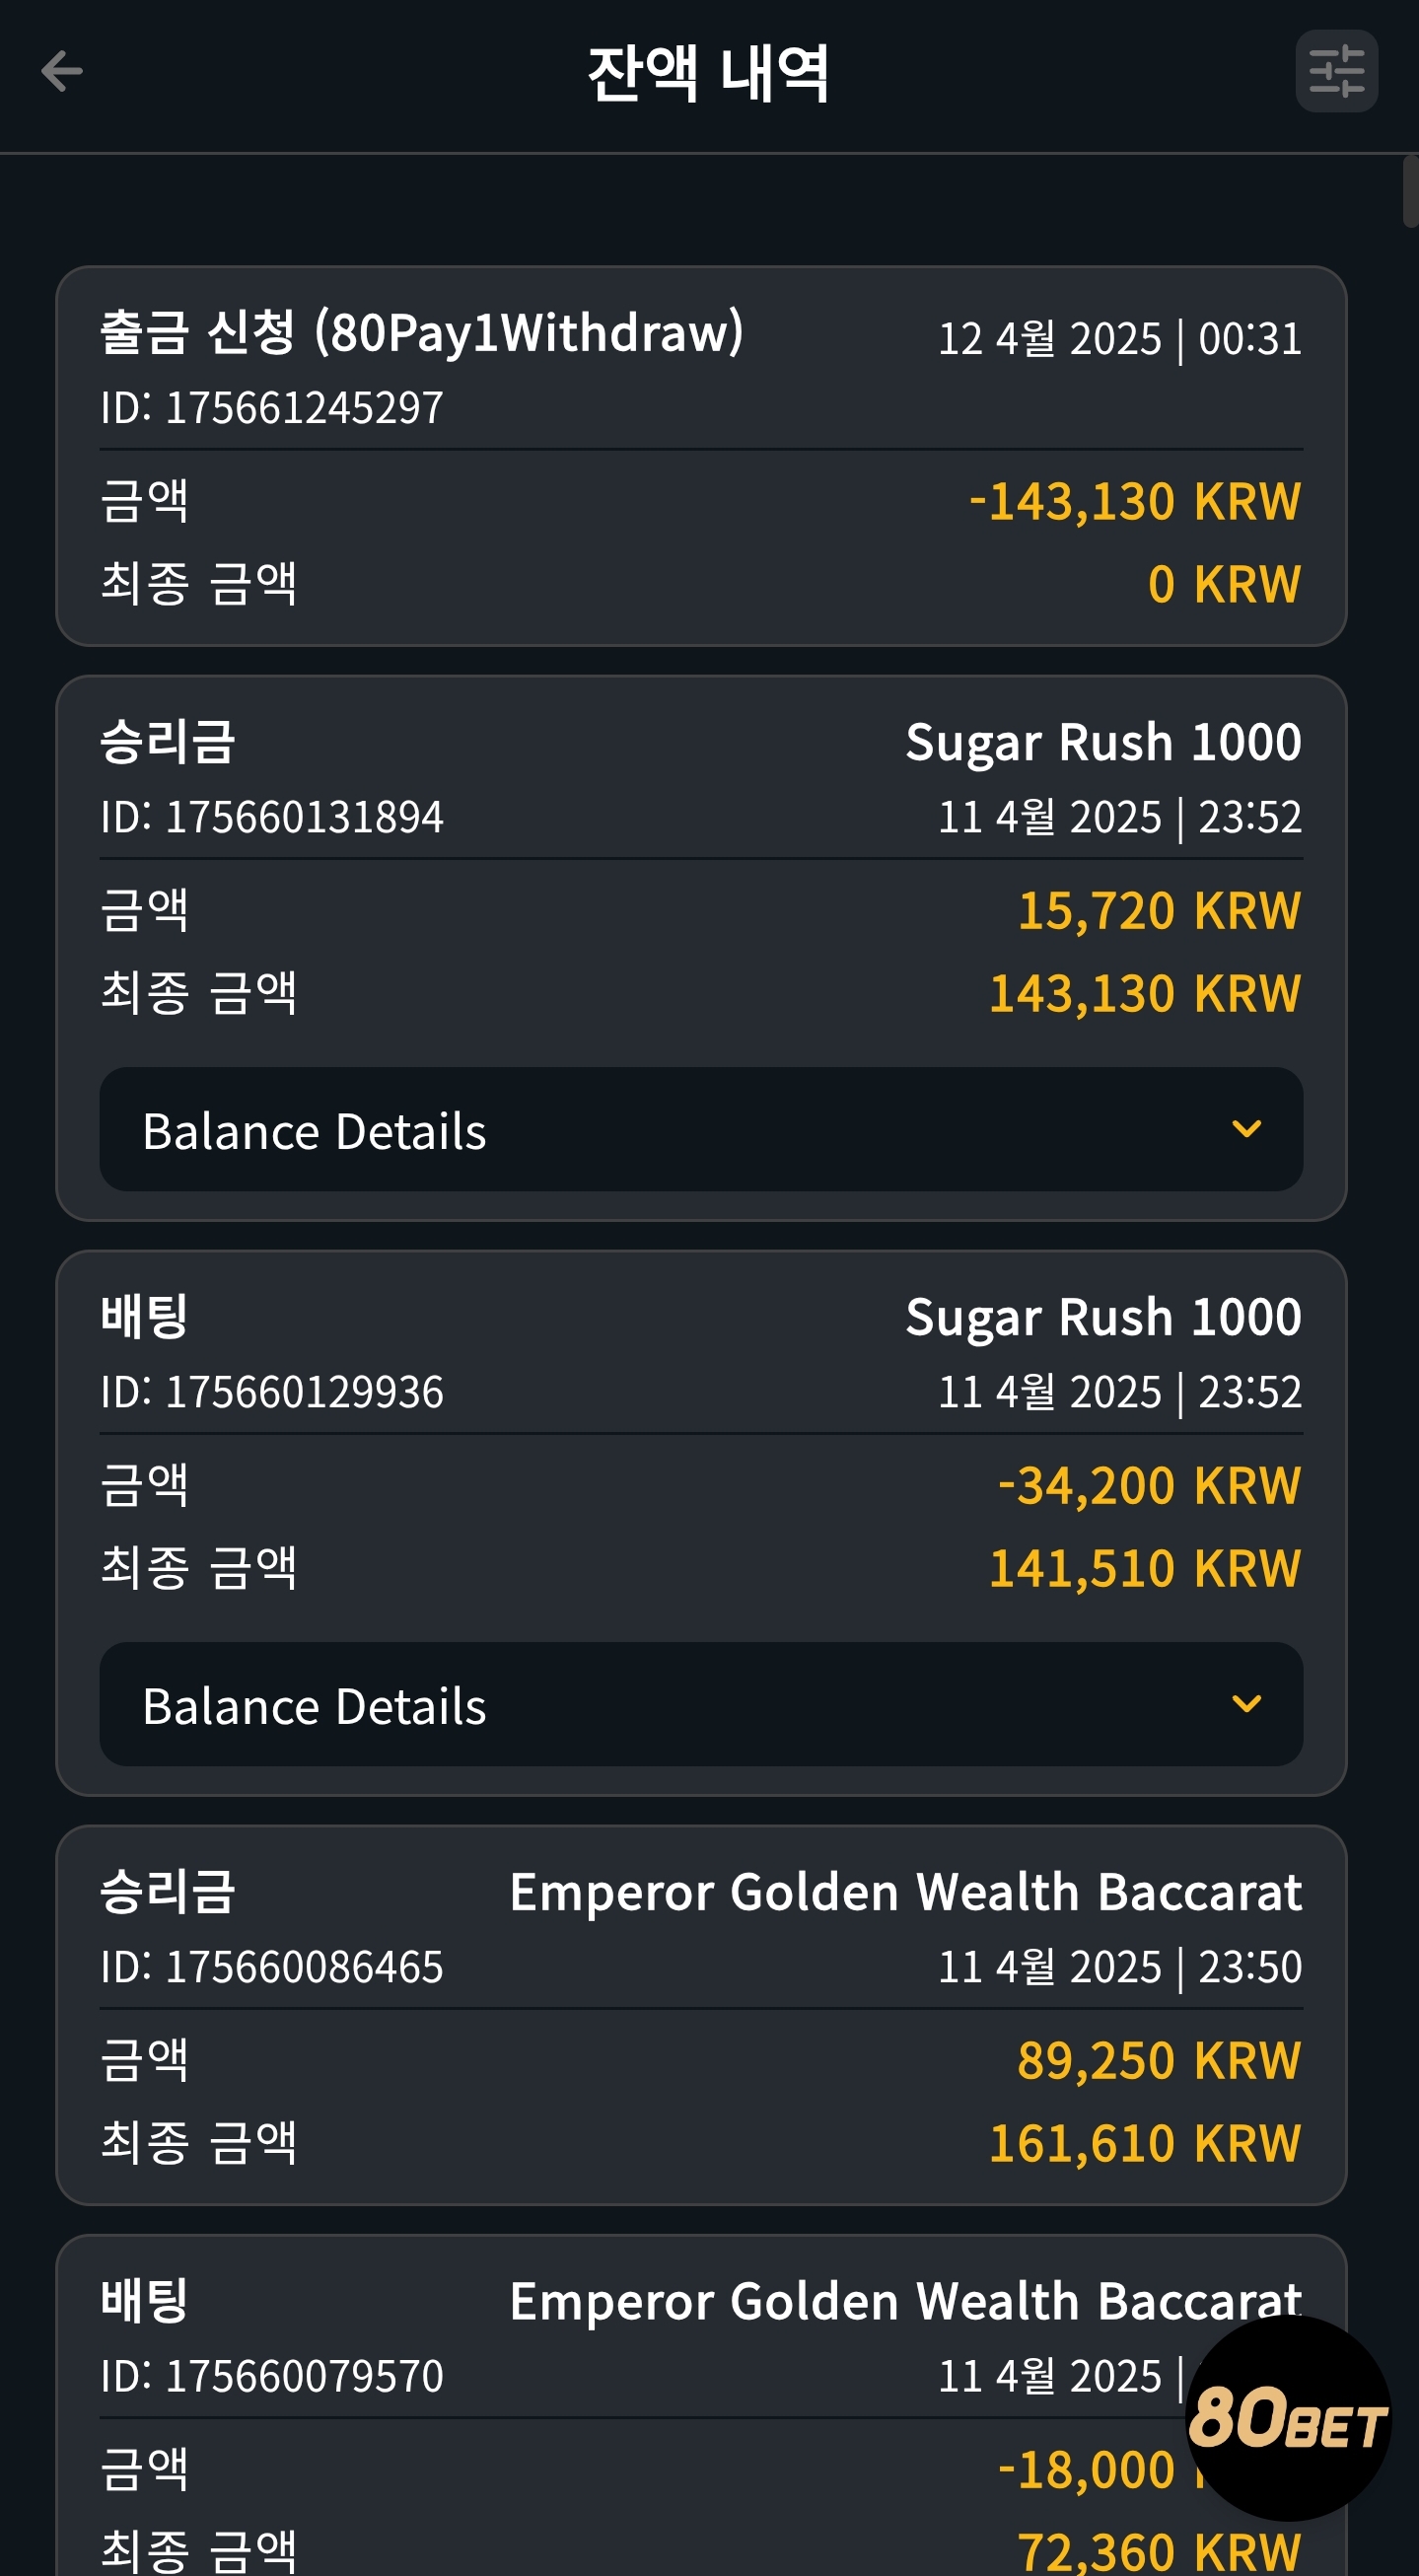Click the ID 175661245297 text
Image resolution: width=1419 pixels, height=2576 pixels.
click(272, 408)
